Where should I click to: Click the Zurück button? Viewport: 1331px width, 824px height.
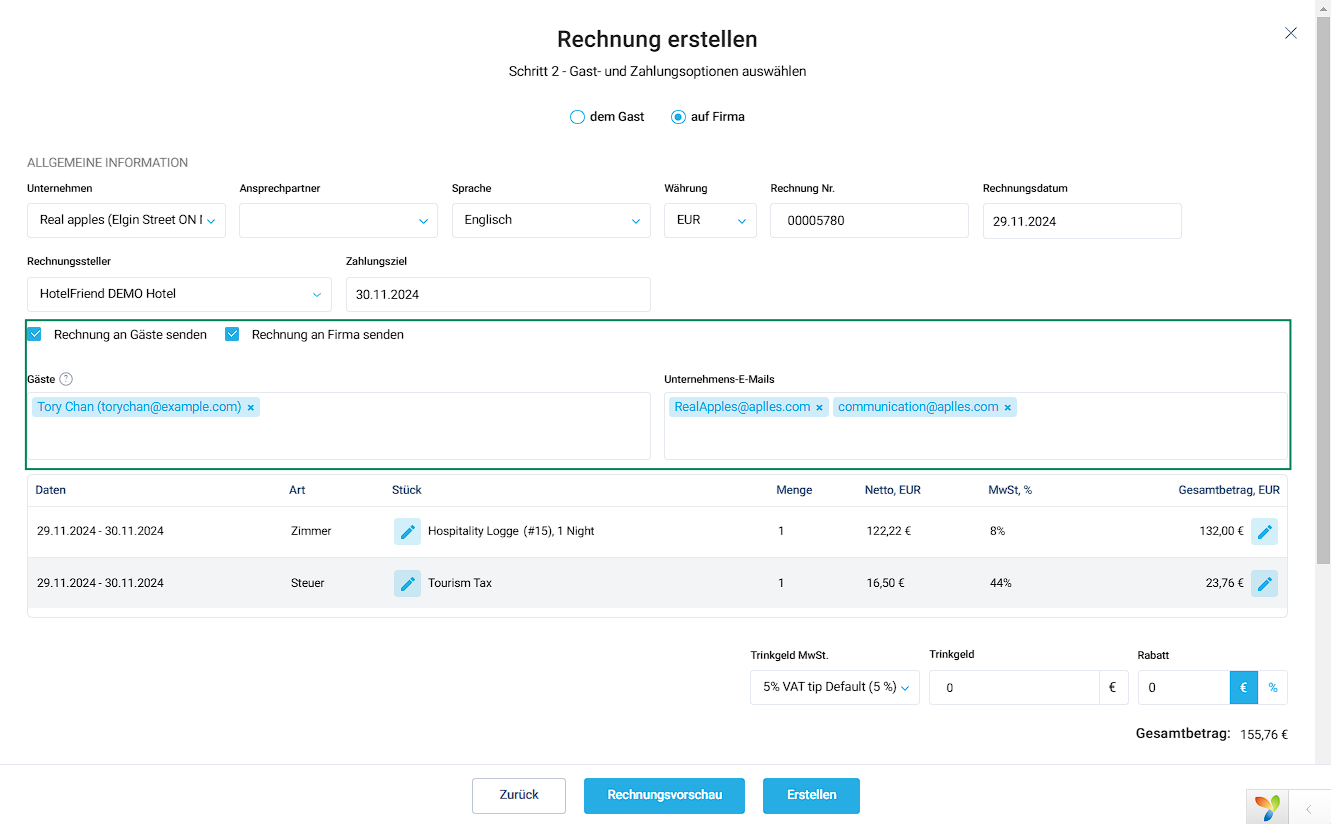click(x=519, y=795)
